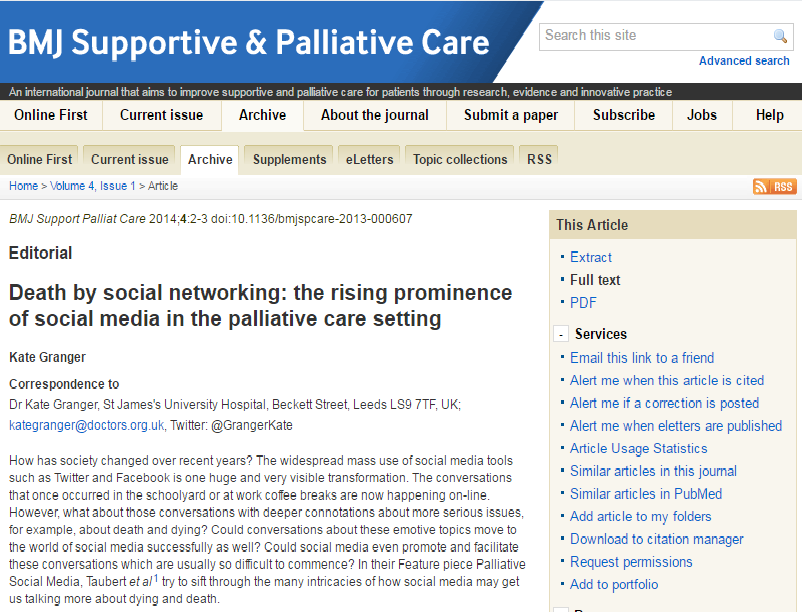Image resolution: width=802 pixels, height=614 pixels.
Task: Switch to the eLetters tab
Action: tap(369, 160)
